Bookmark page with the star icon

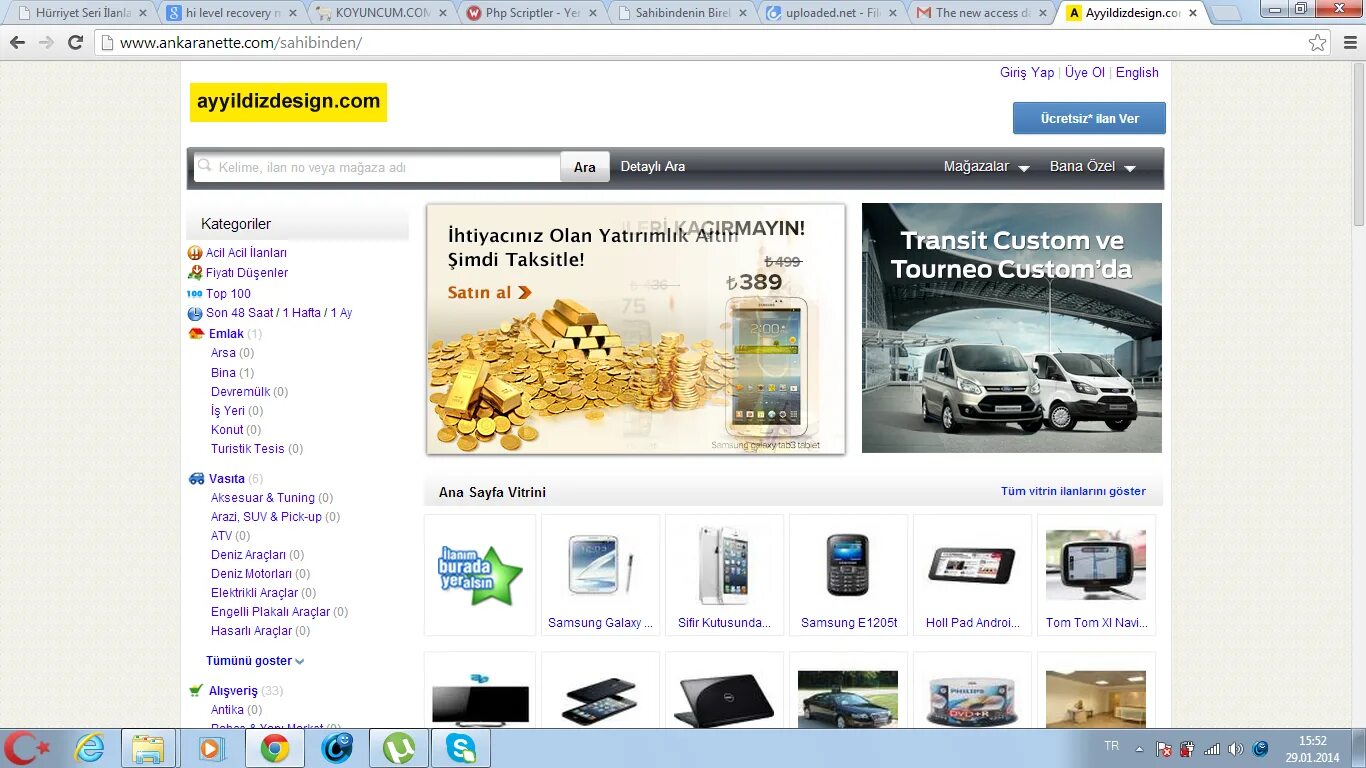click(x=1318, y=43)
